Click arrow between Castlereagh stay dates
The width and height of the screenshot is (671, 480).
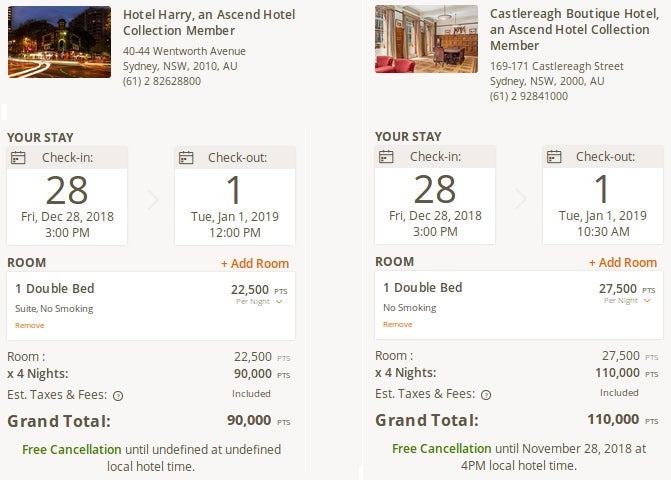click(520, 200)
